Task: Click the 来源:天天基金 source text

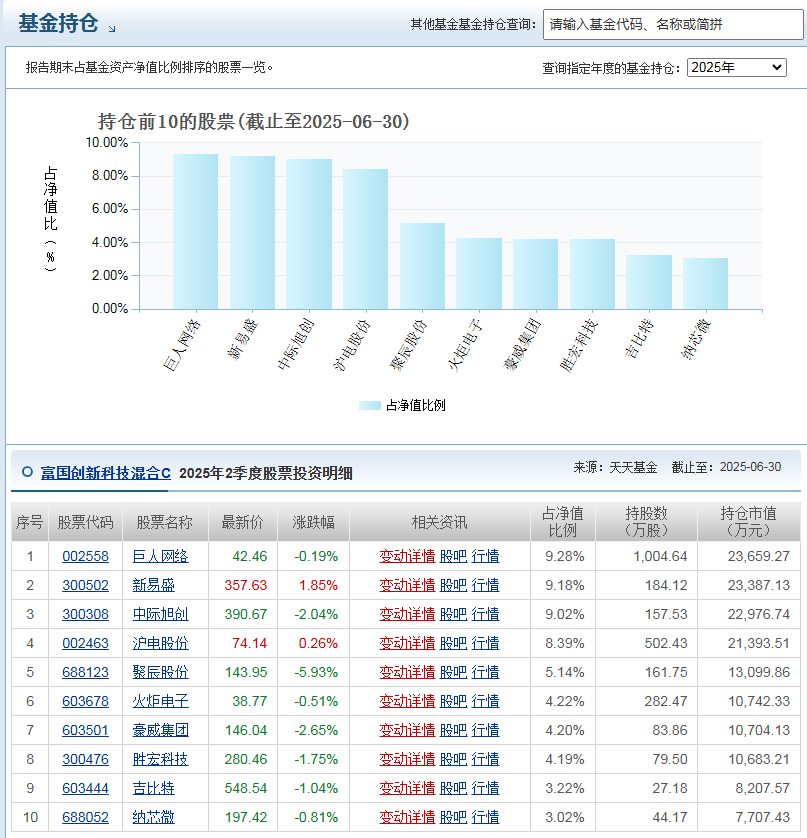Action: [615, 468]
